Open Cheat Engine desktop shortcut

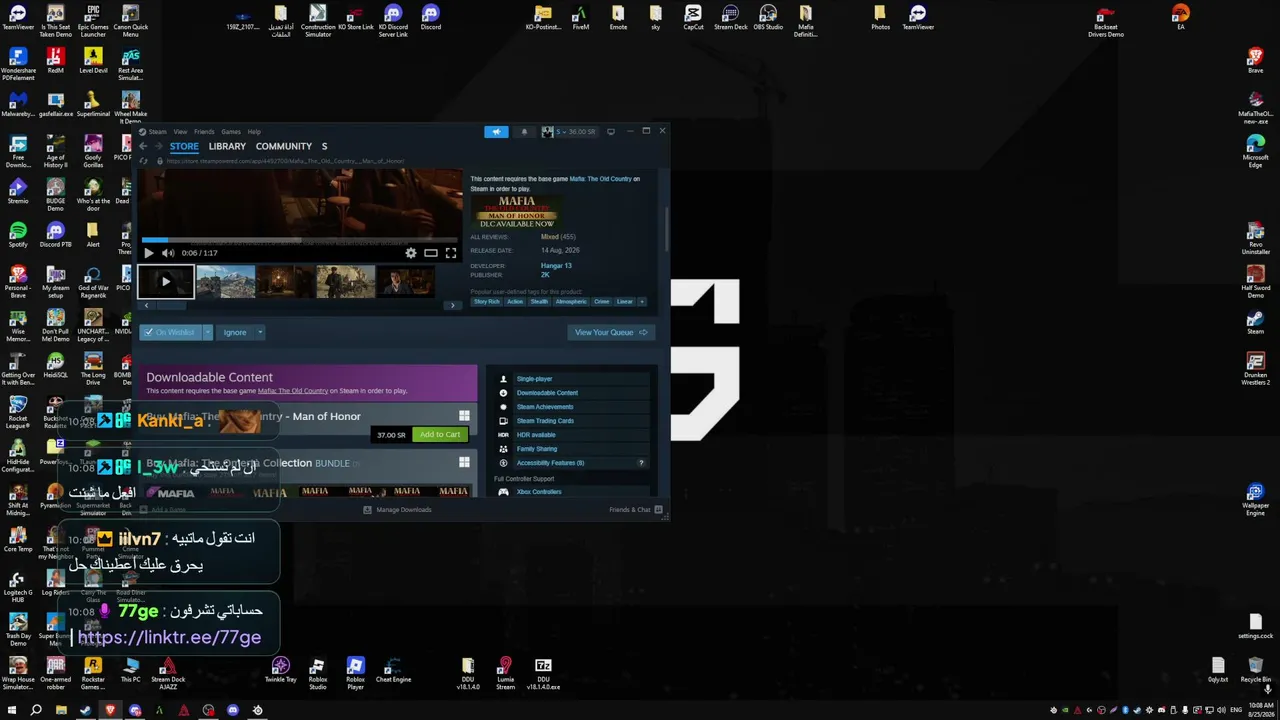point(393,670)
